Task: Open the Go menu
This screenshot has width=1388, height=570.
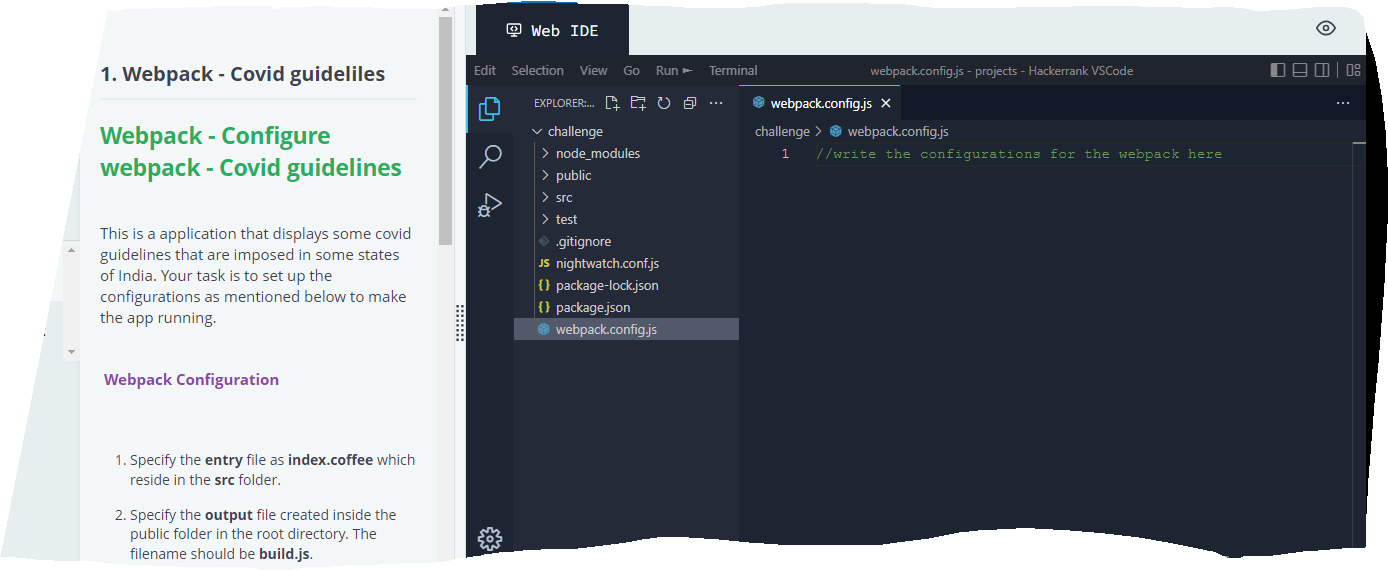Action: point(631,70)
